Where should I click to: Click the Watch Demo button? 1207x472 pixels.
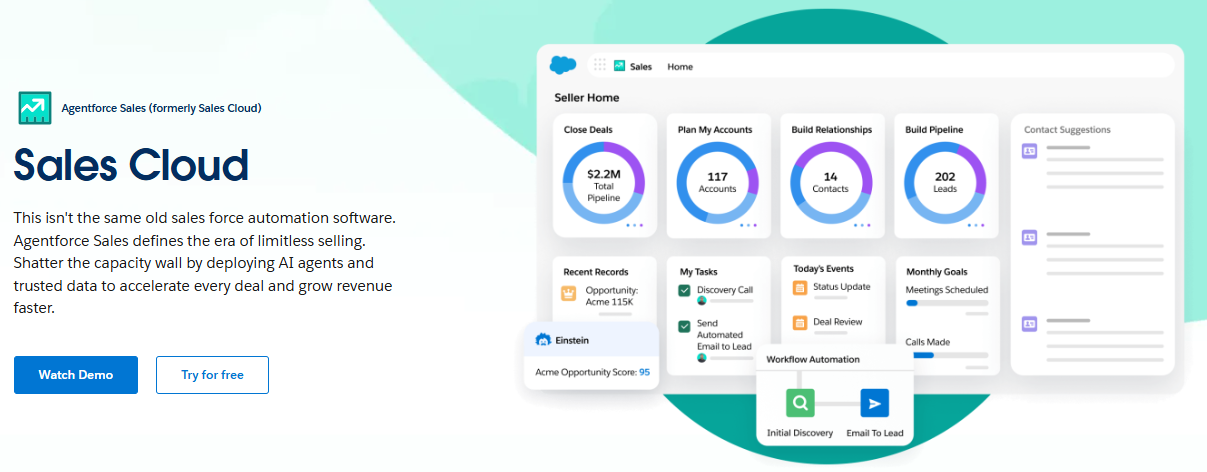pos(76,375)
